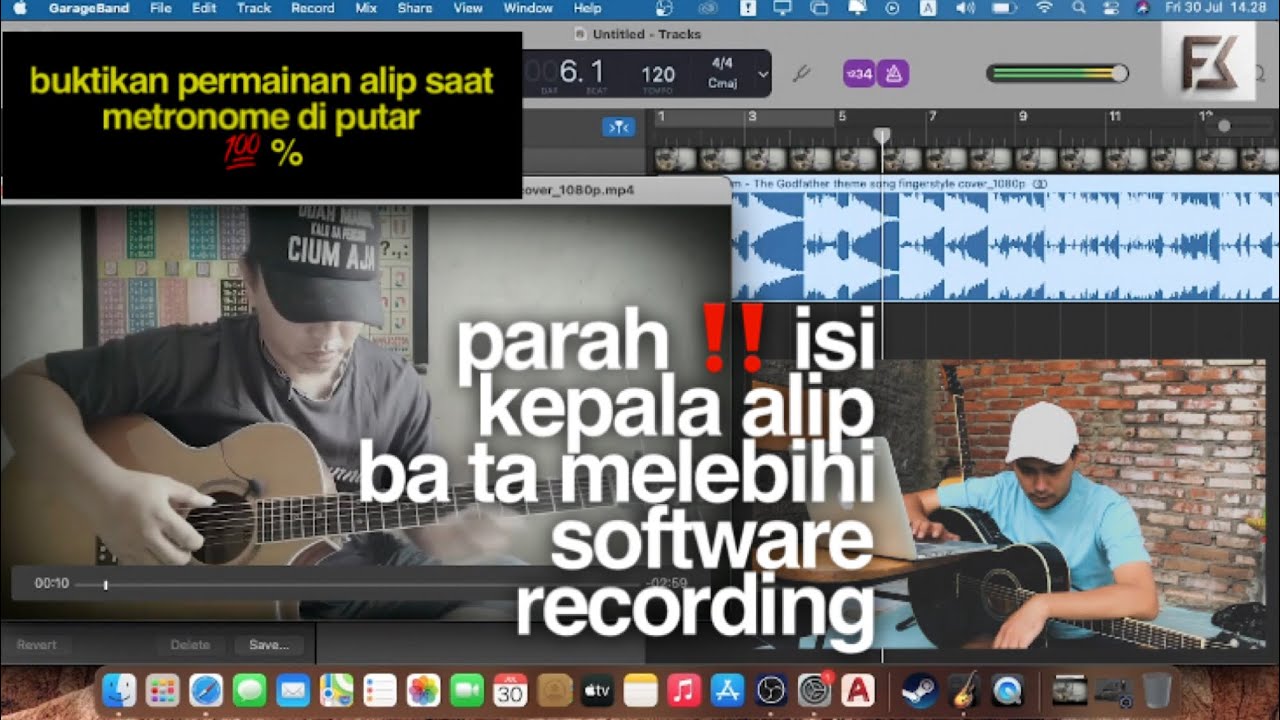The width and height of the screenshot is (1280, 720).
Task: Open the App Store from the Dock
Action: [727, 691]
